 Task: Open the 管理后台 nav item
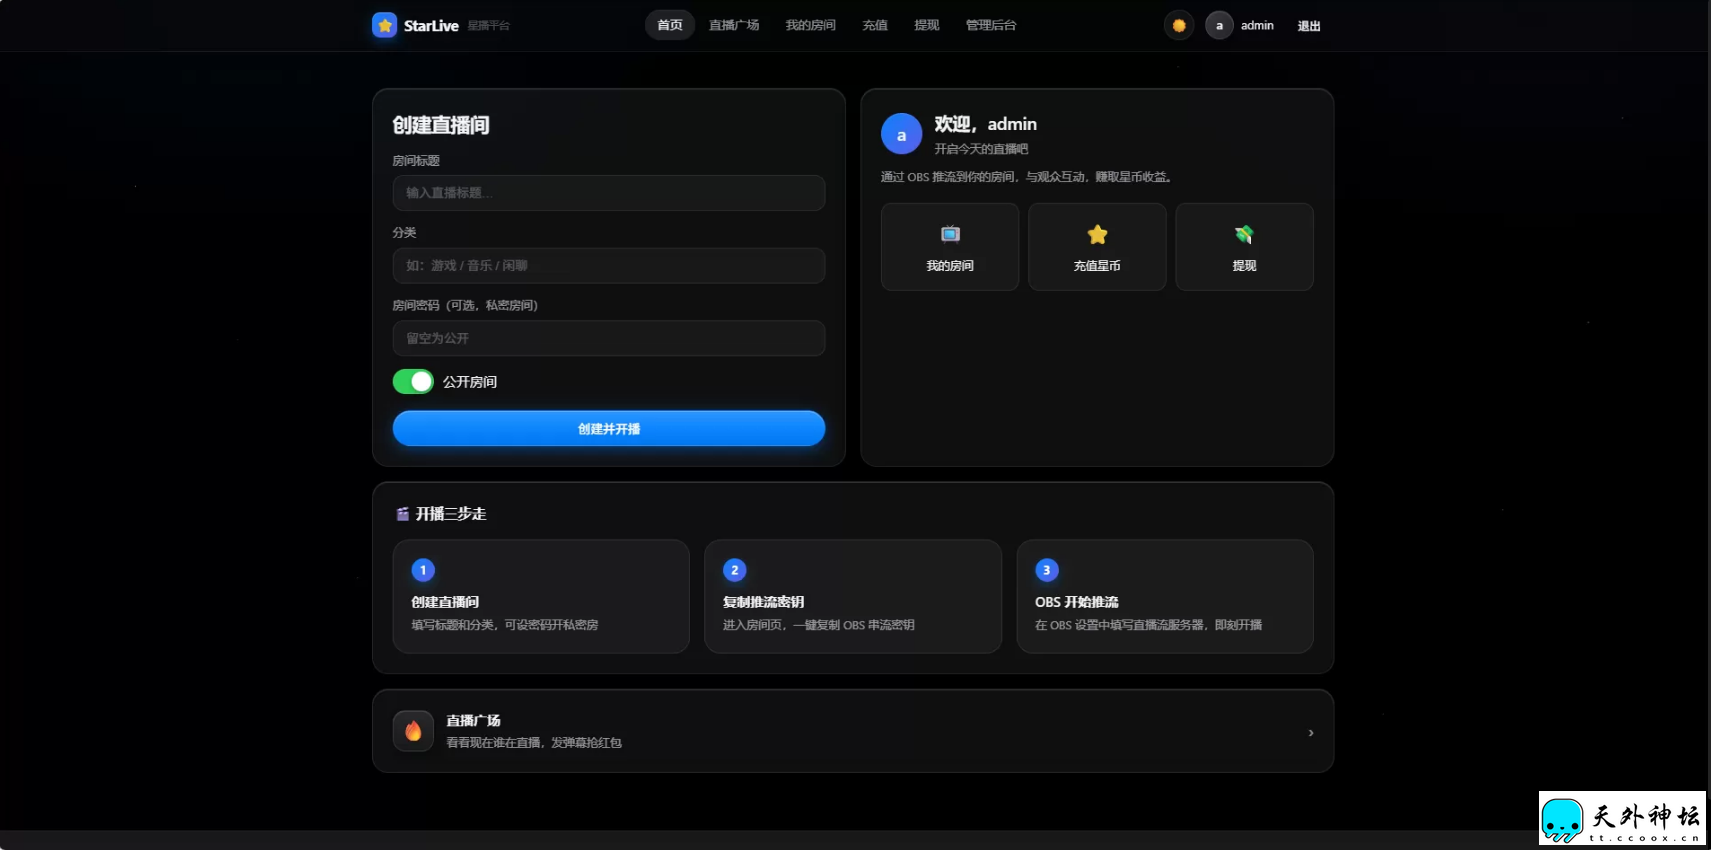(x=991, y=25)
